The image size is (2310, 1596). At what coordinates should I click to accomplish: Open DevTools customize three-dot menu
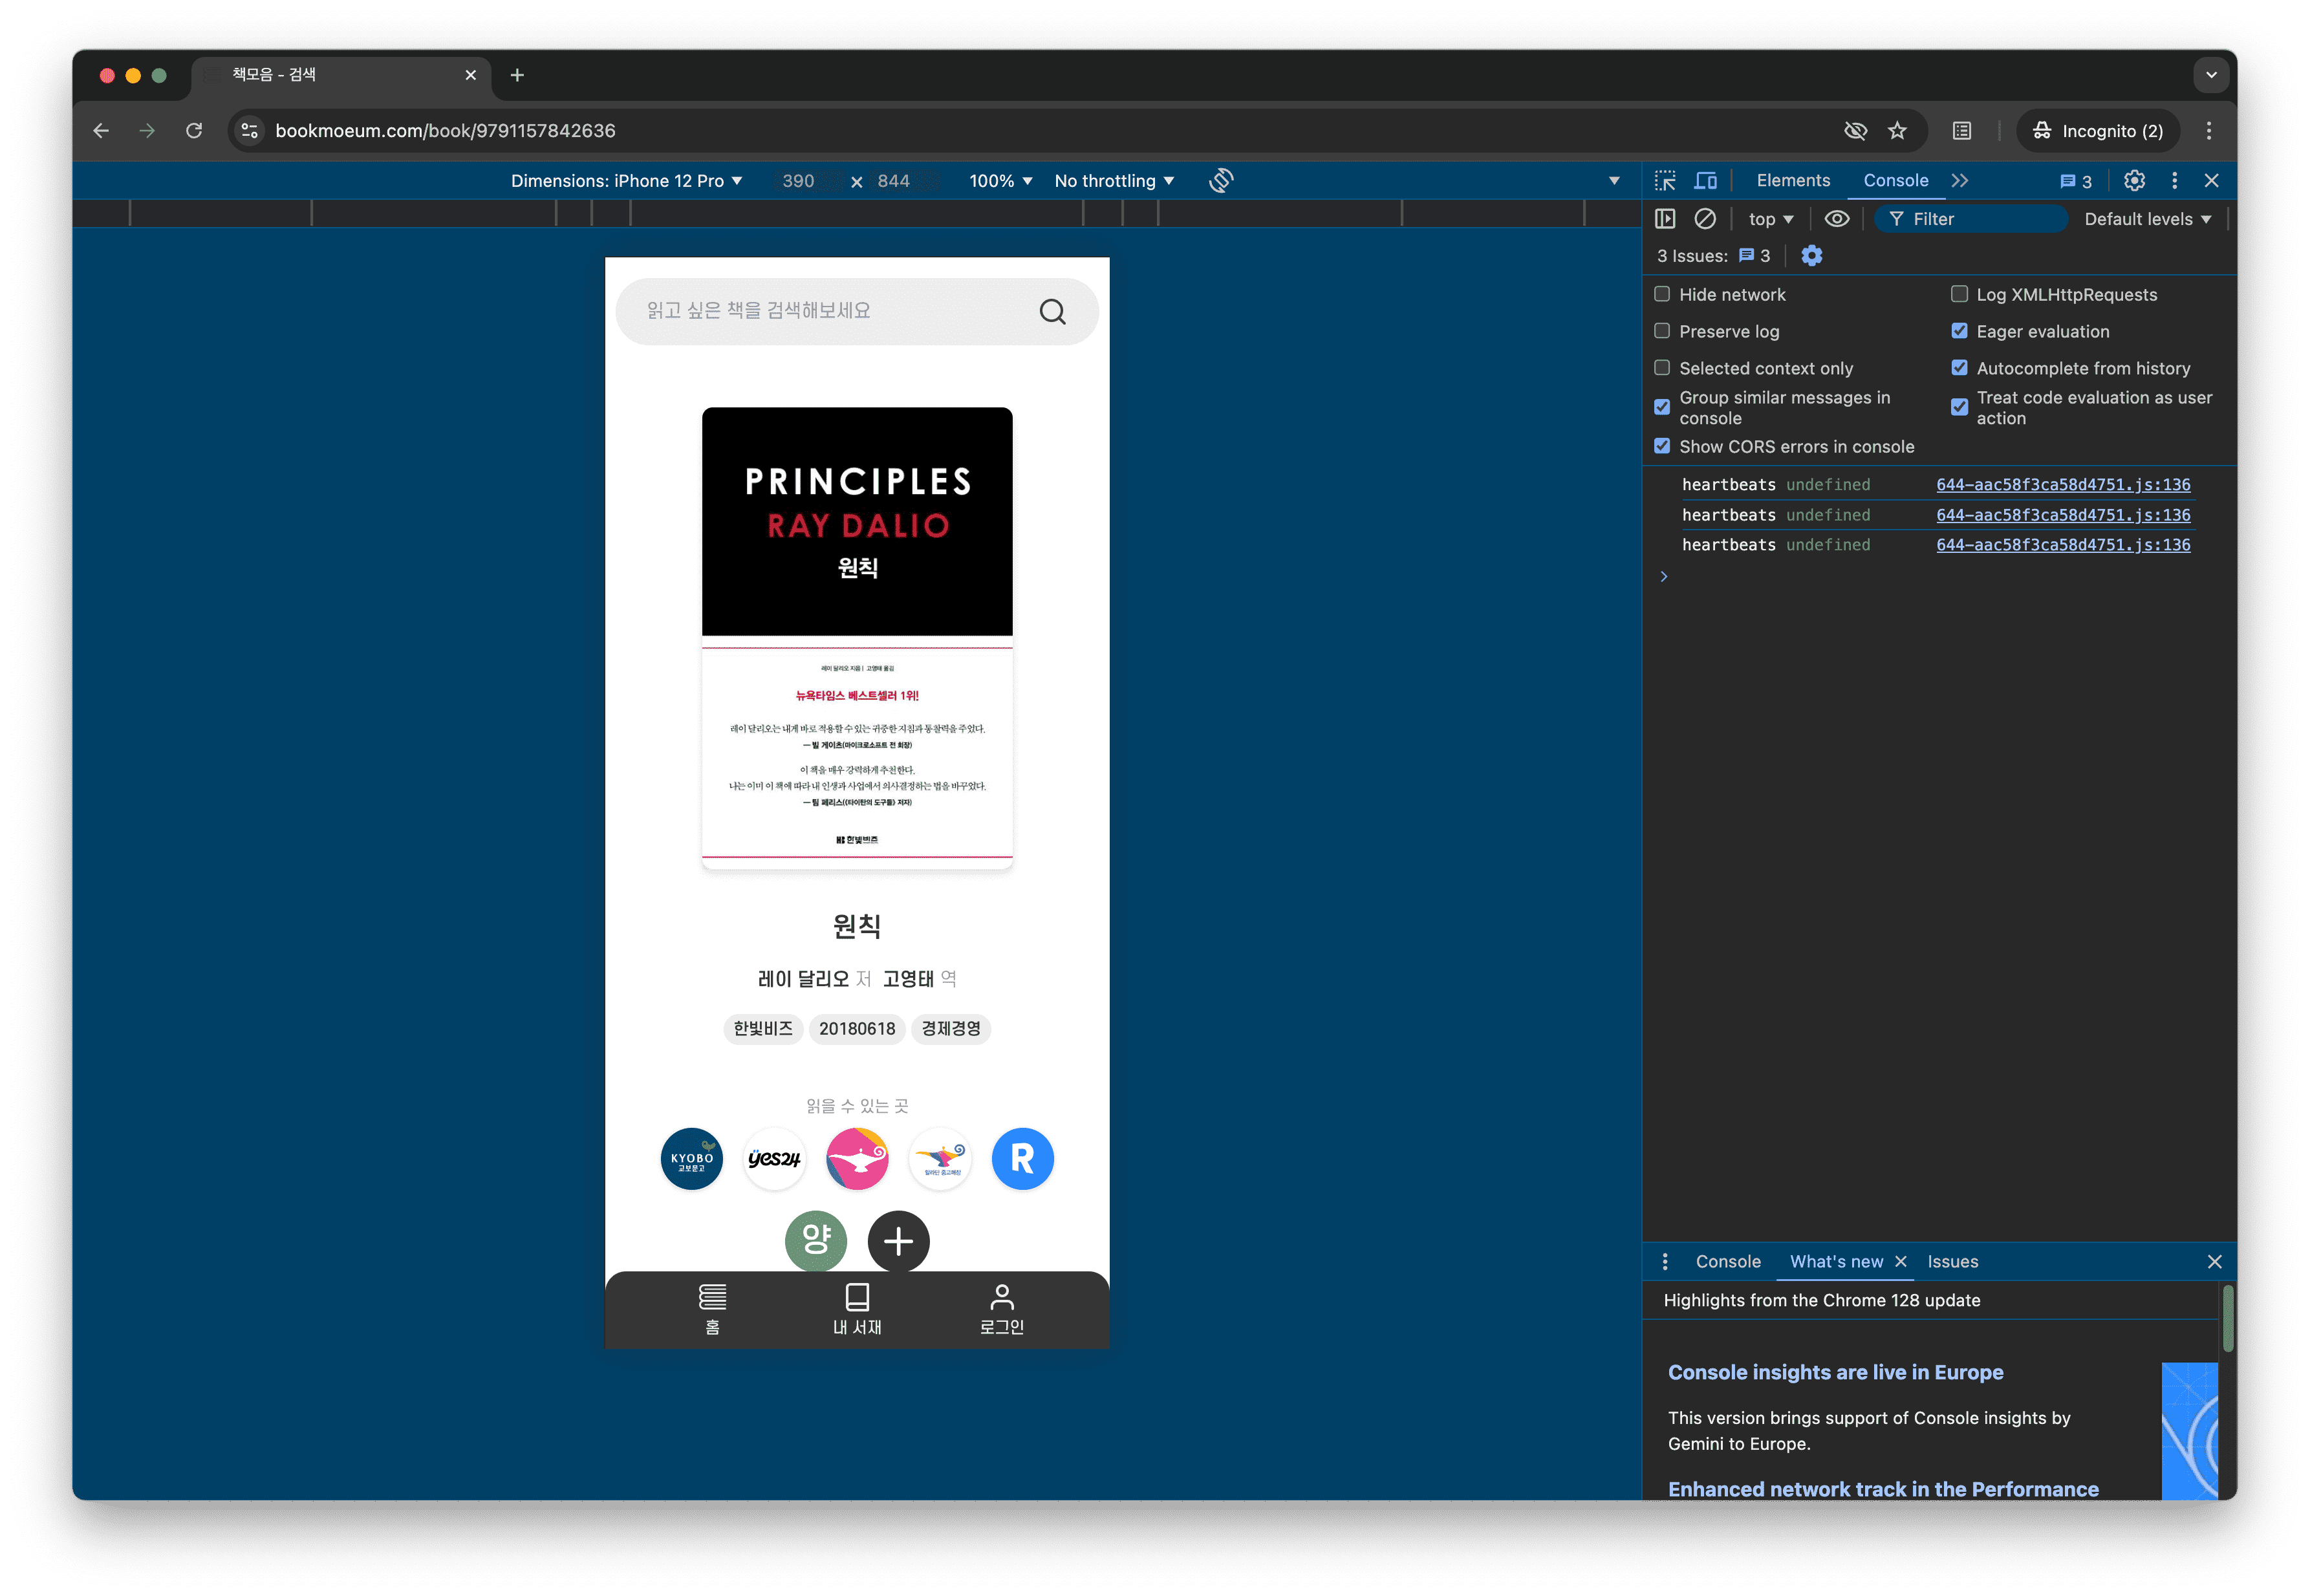pyautogui.click(x=2174, y=181)
